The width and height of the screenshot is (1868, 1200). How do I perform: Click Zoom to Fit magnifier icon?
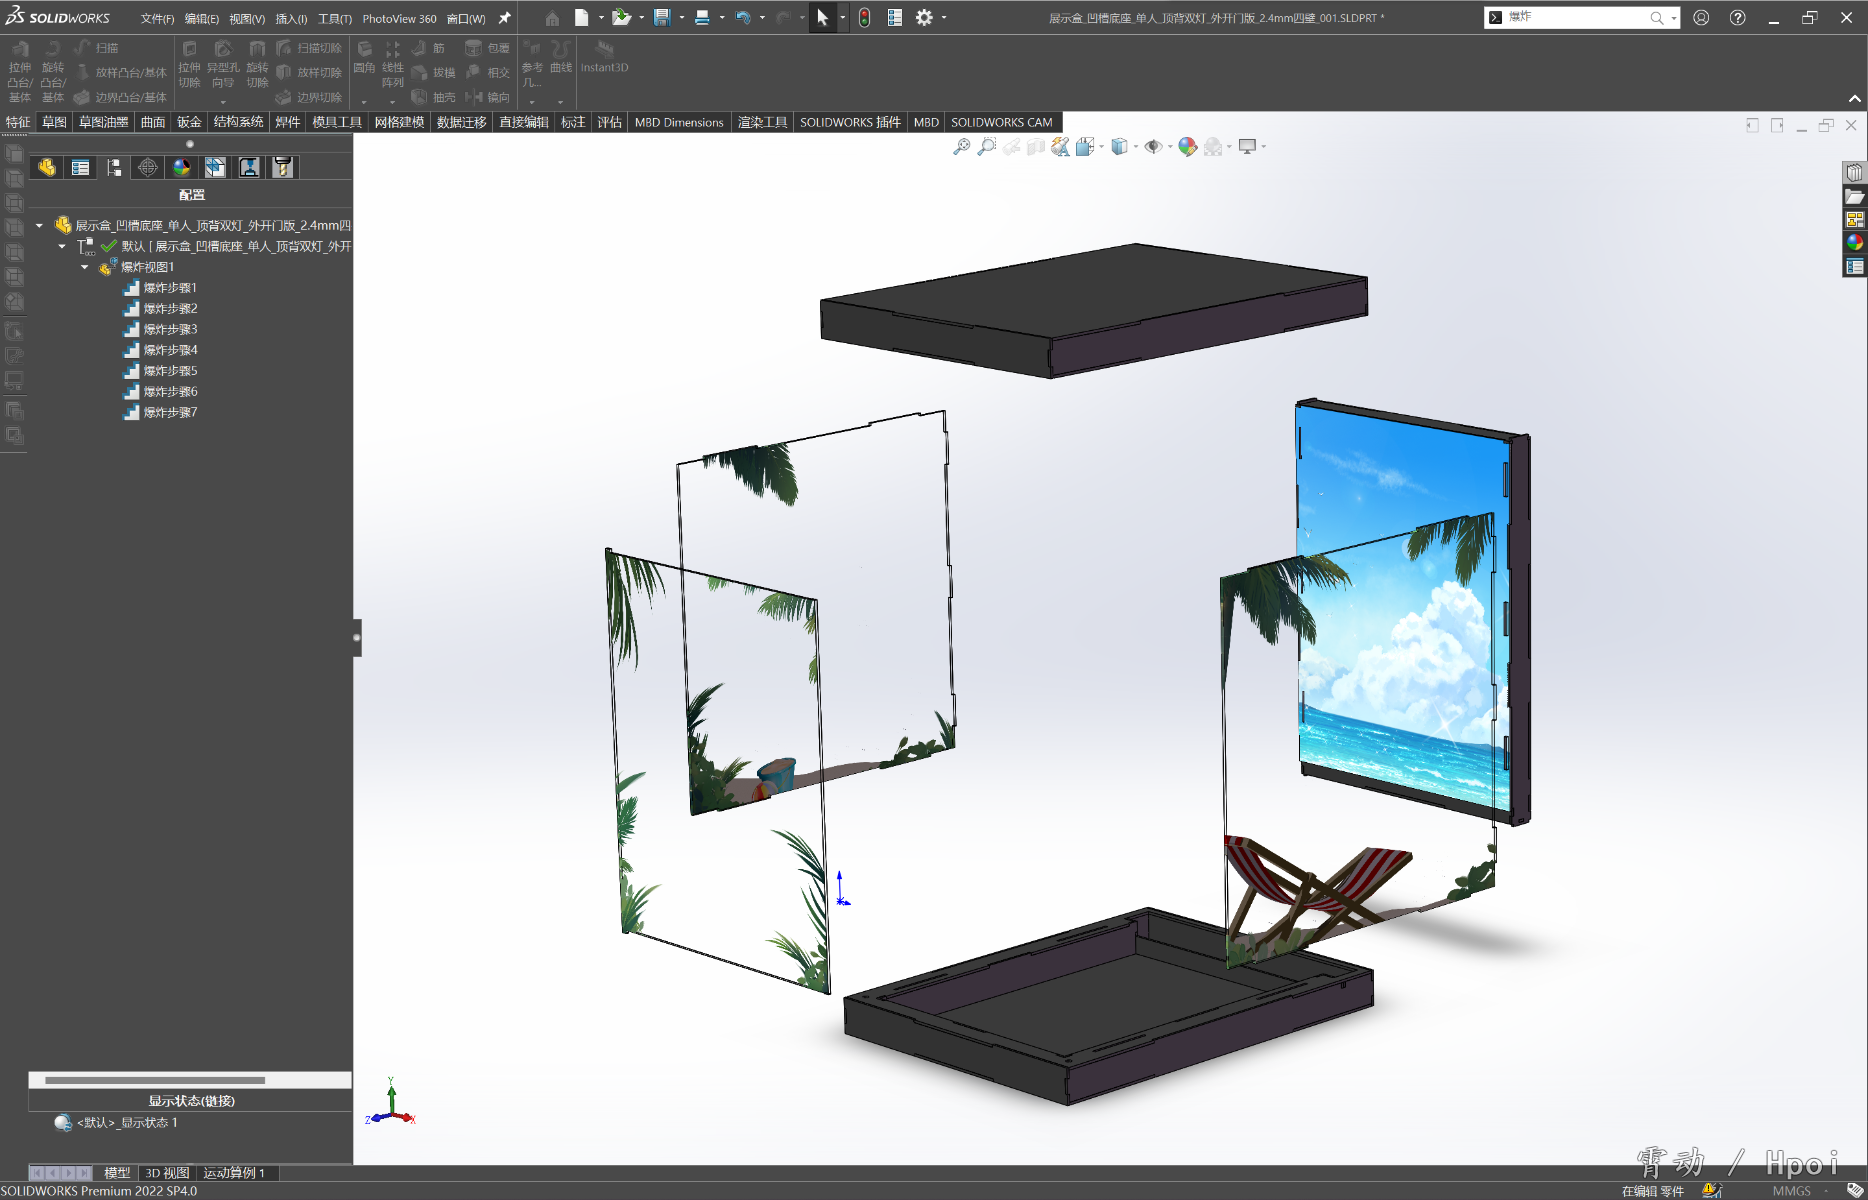(961, 147)
